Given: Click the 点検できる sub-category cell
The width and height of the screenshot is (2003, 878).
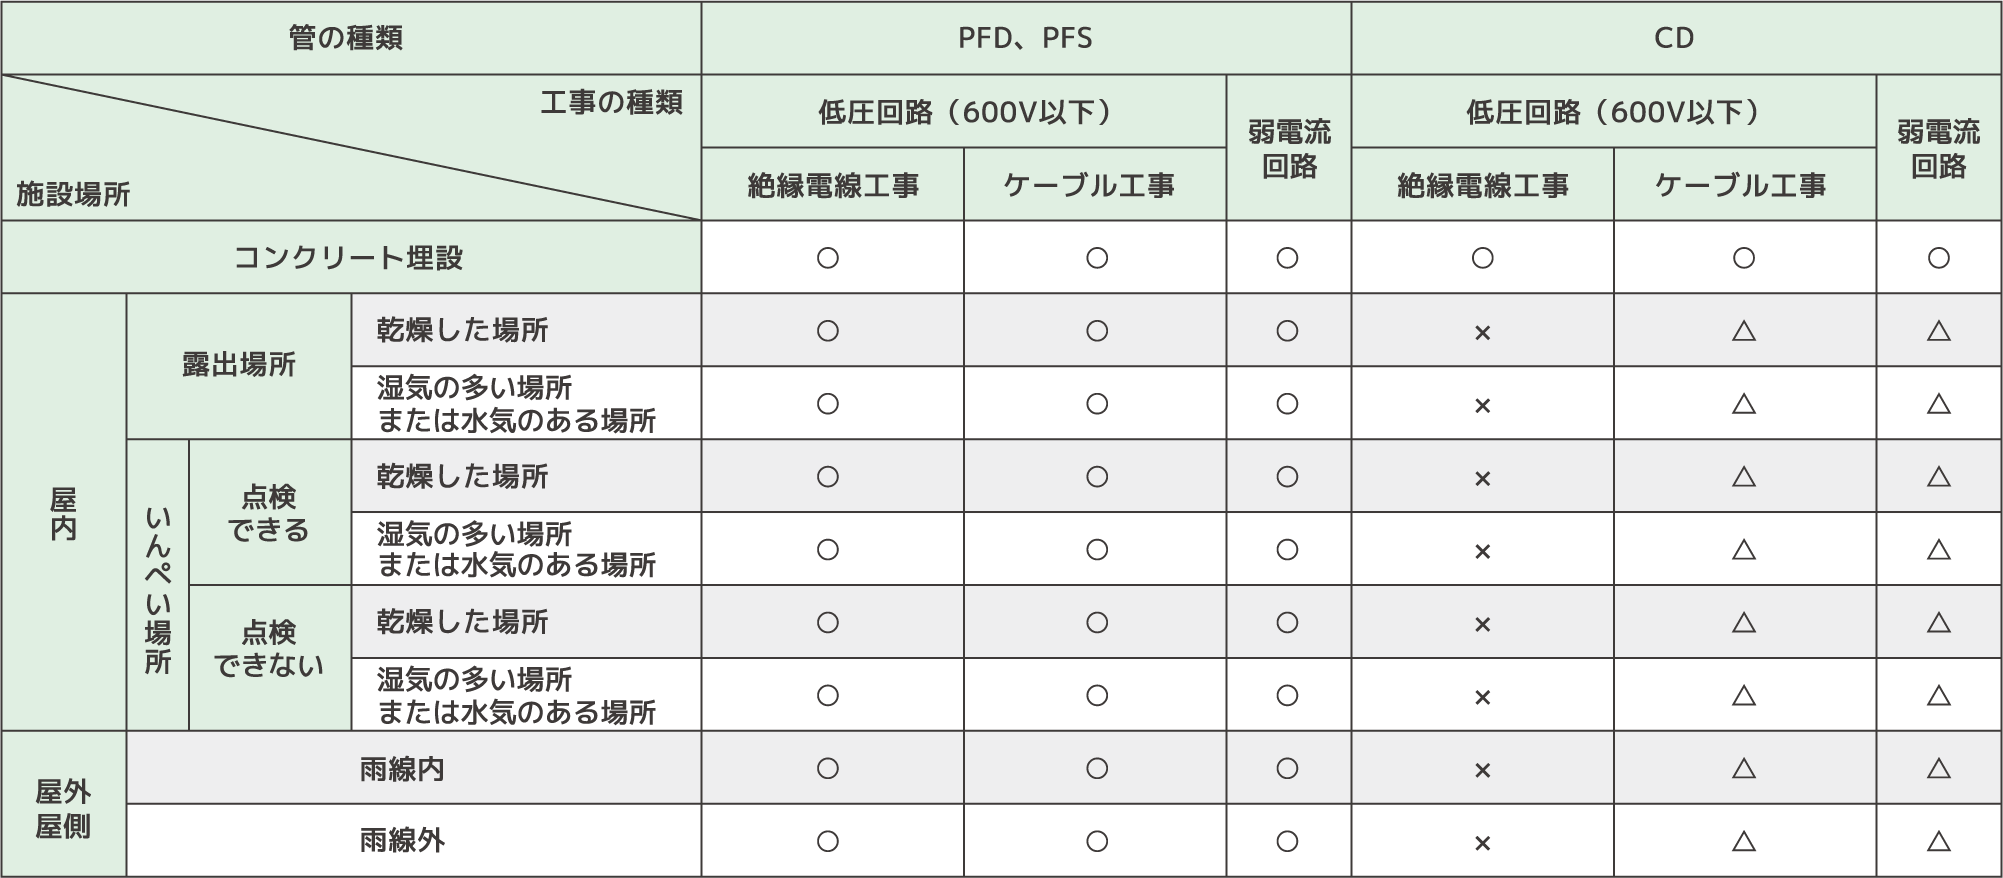Looking at the screenshot, I should point(269,513).
